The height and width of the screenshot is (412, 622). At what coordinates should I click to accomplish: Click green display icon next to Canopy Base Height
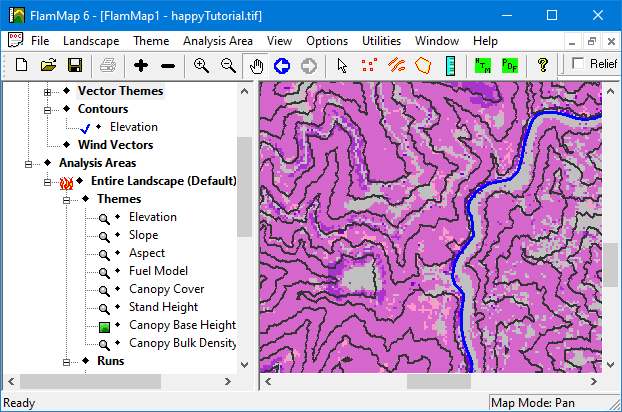(104, 327)
